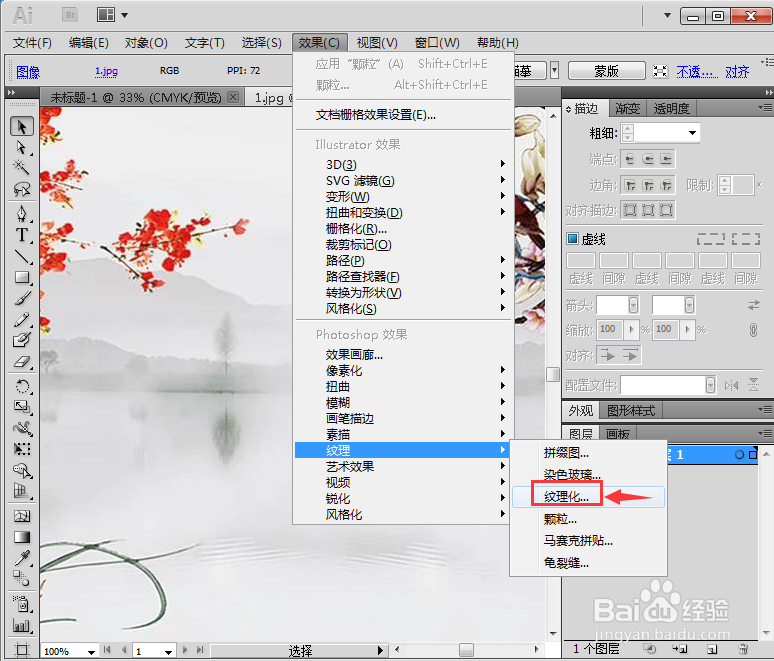The height and width of the screenshot is (661, 774).
Task: Click the trash icon in Layers panel
Action: 743,649
